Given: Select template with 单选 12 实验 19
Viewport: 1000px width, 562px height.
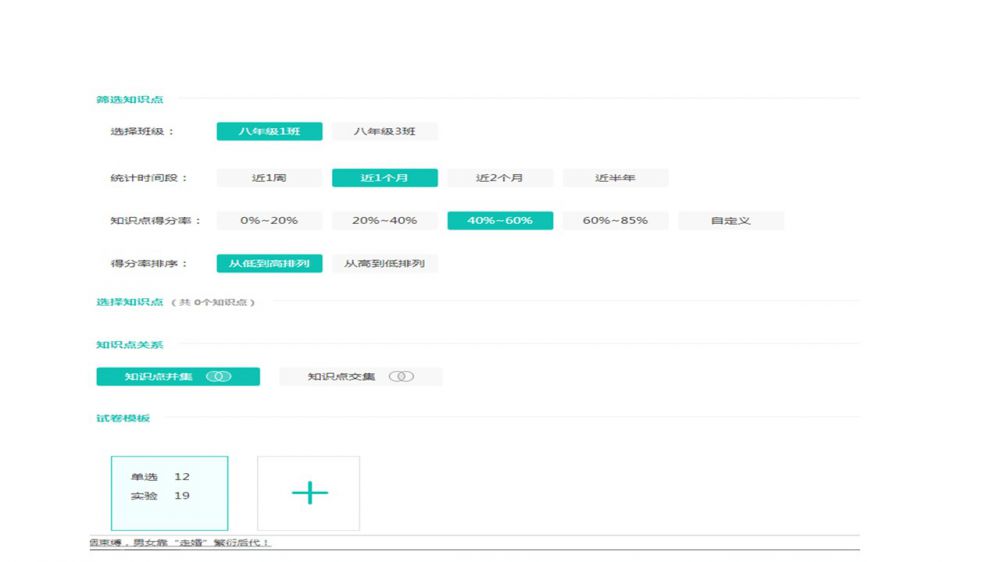Looking at the screenshot, I should pos(169,493).
